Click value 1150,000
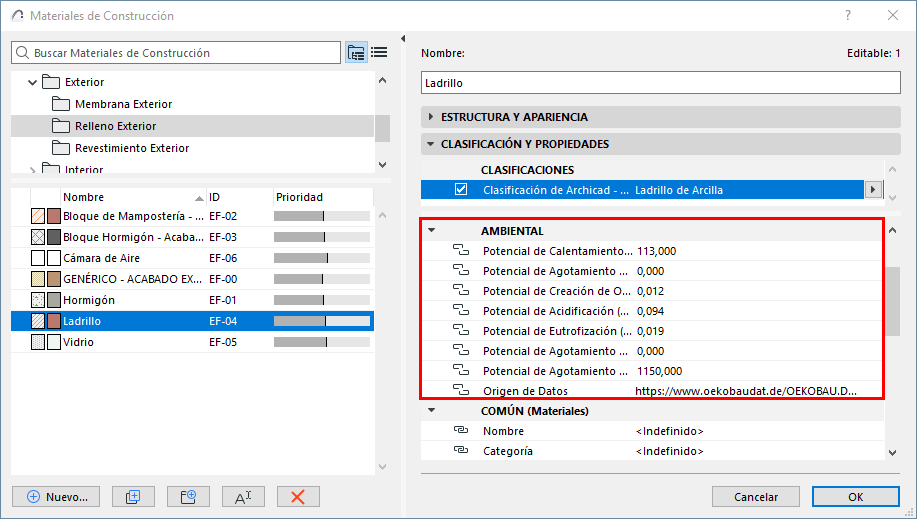The image size is (917, 519). pos(659,371)
